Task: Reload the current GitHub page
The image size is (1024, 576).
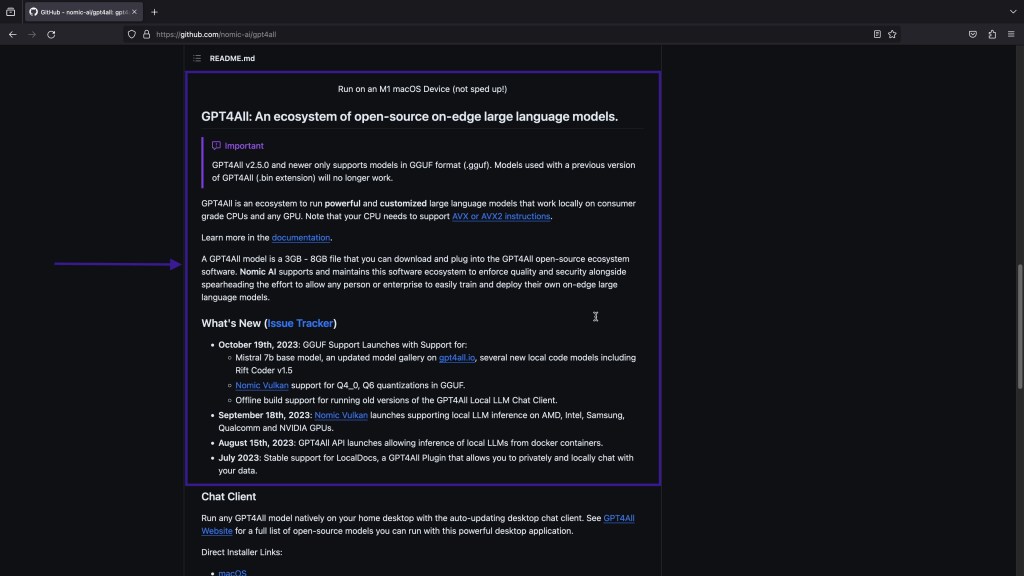Action: coord(51,34)
